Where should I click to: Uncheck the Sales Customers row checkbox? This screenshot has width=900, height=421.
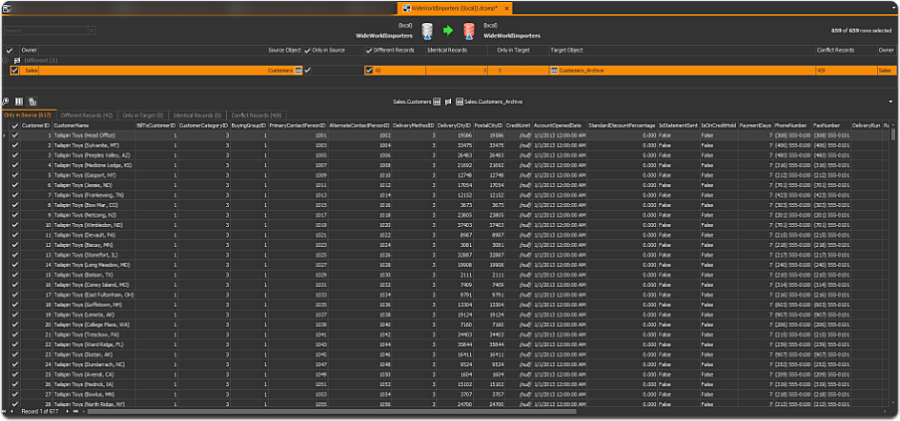[14, 70]
